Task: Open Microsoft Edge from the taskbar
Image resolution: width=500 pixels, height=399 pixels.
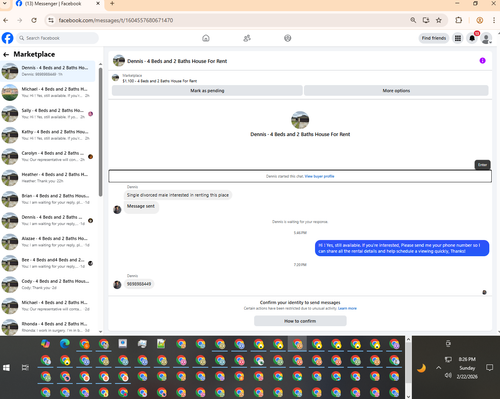Action: tap(65, 344)
